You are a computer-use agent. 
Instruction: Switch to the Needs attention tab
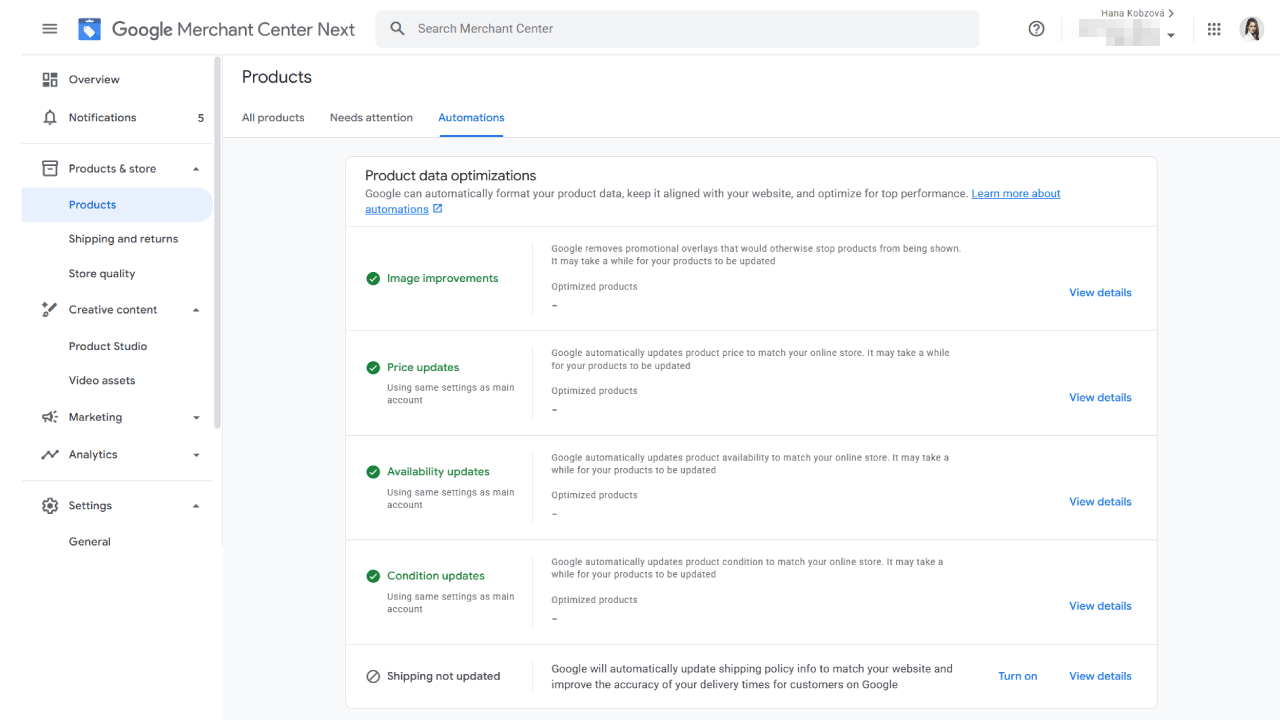click(371, 118)
